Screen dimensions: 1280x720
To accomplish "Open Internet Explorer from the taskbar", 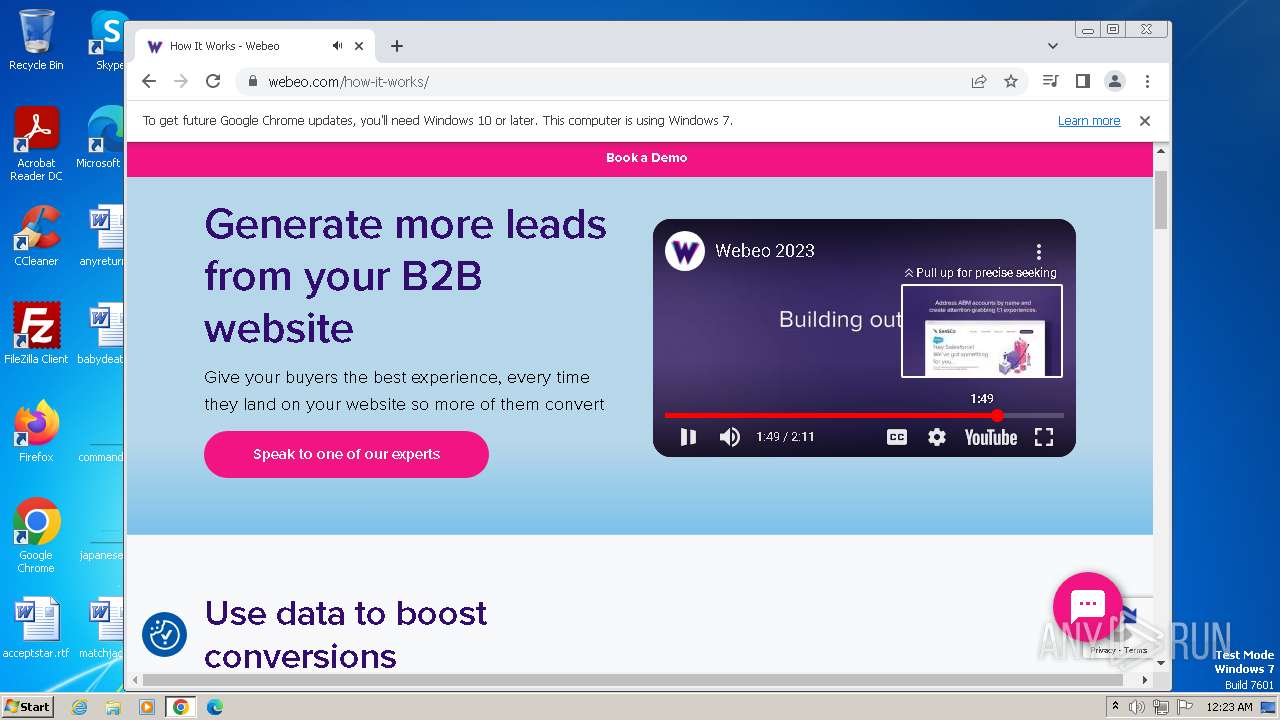I will click(79, 707).
